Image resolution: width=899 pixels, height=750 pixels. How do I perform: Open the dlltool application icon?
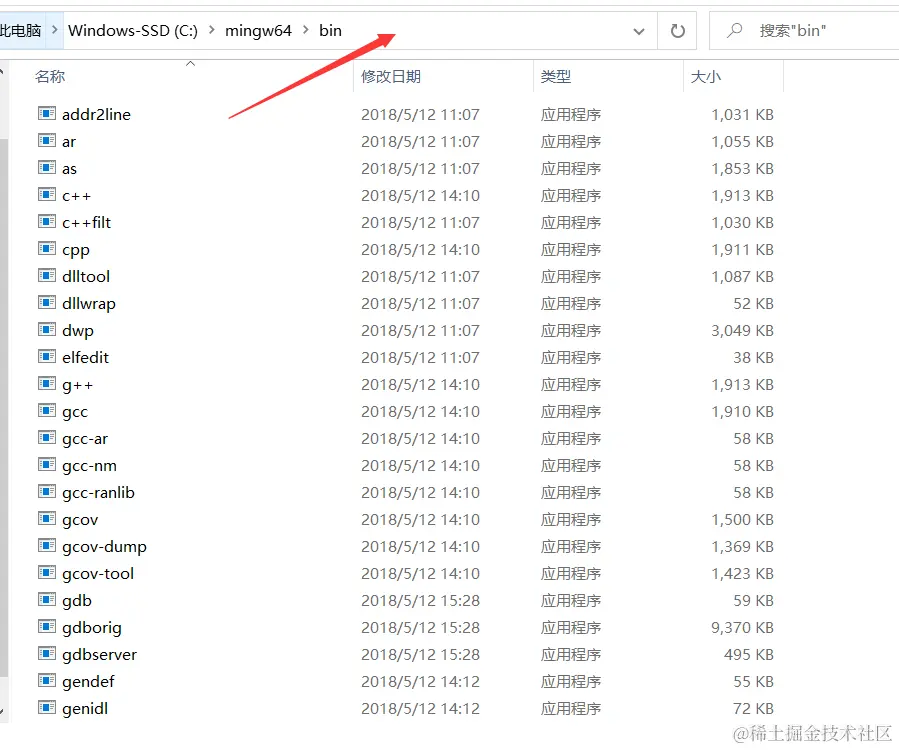point(46,276)
